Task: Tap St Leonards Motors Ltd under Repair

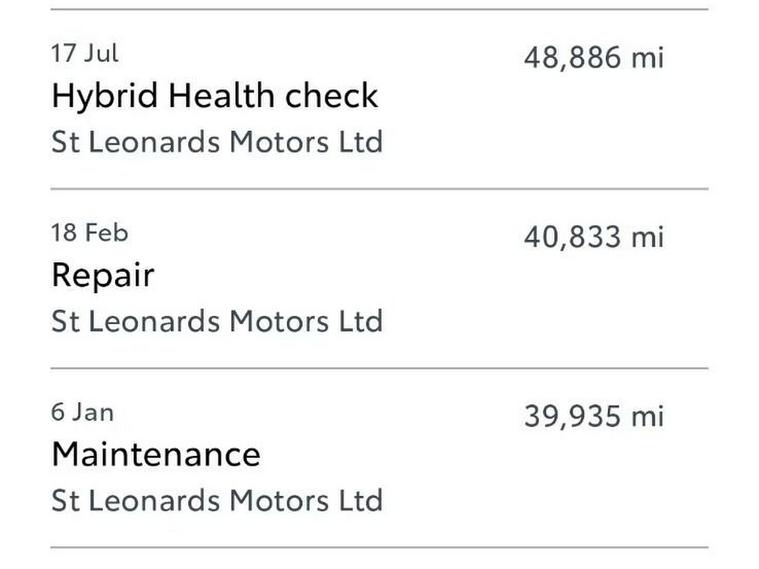Action: coord(217,321)
